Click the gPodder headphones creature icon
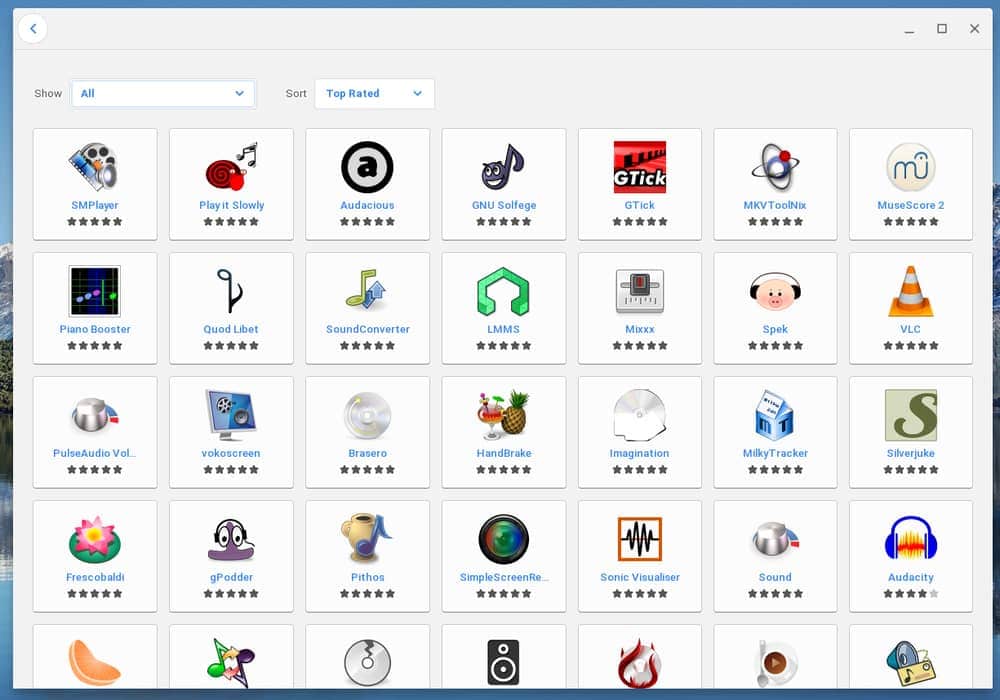 pos(231,539)
